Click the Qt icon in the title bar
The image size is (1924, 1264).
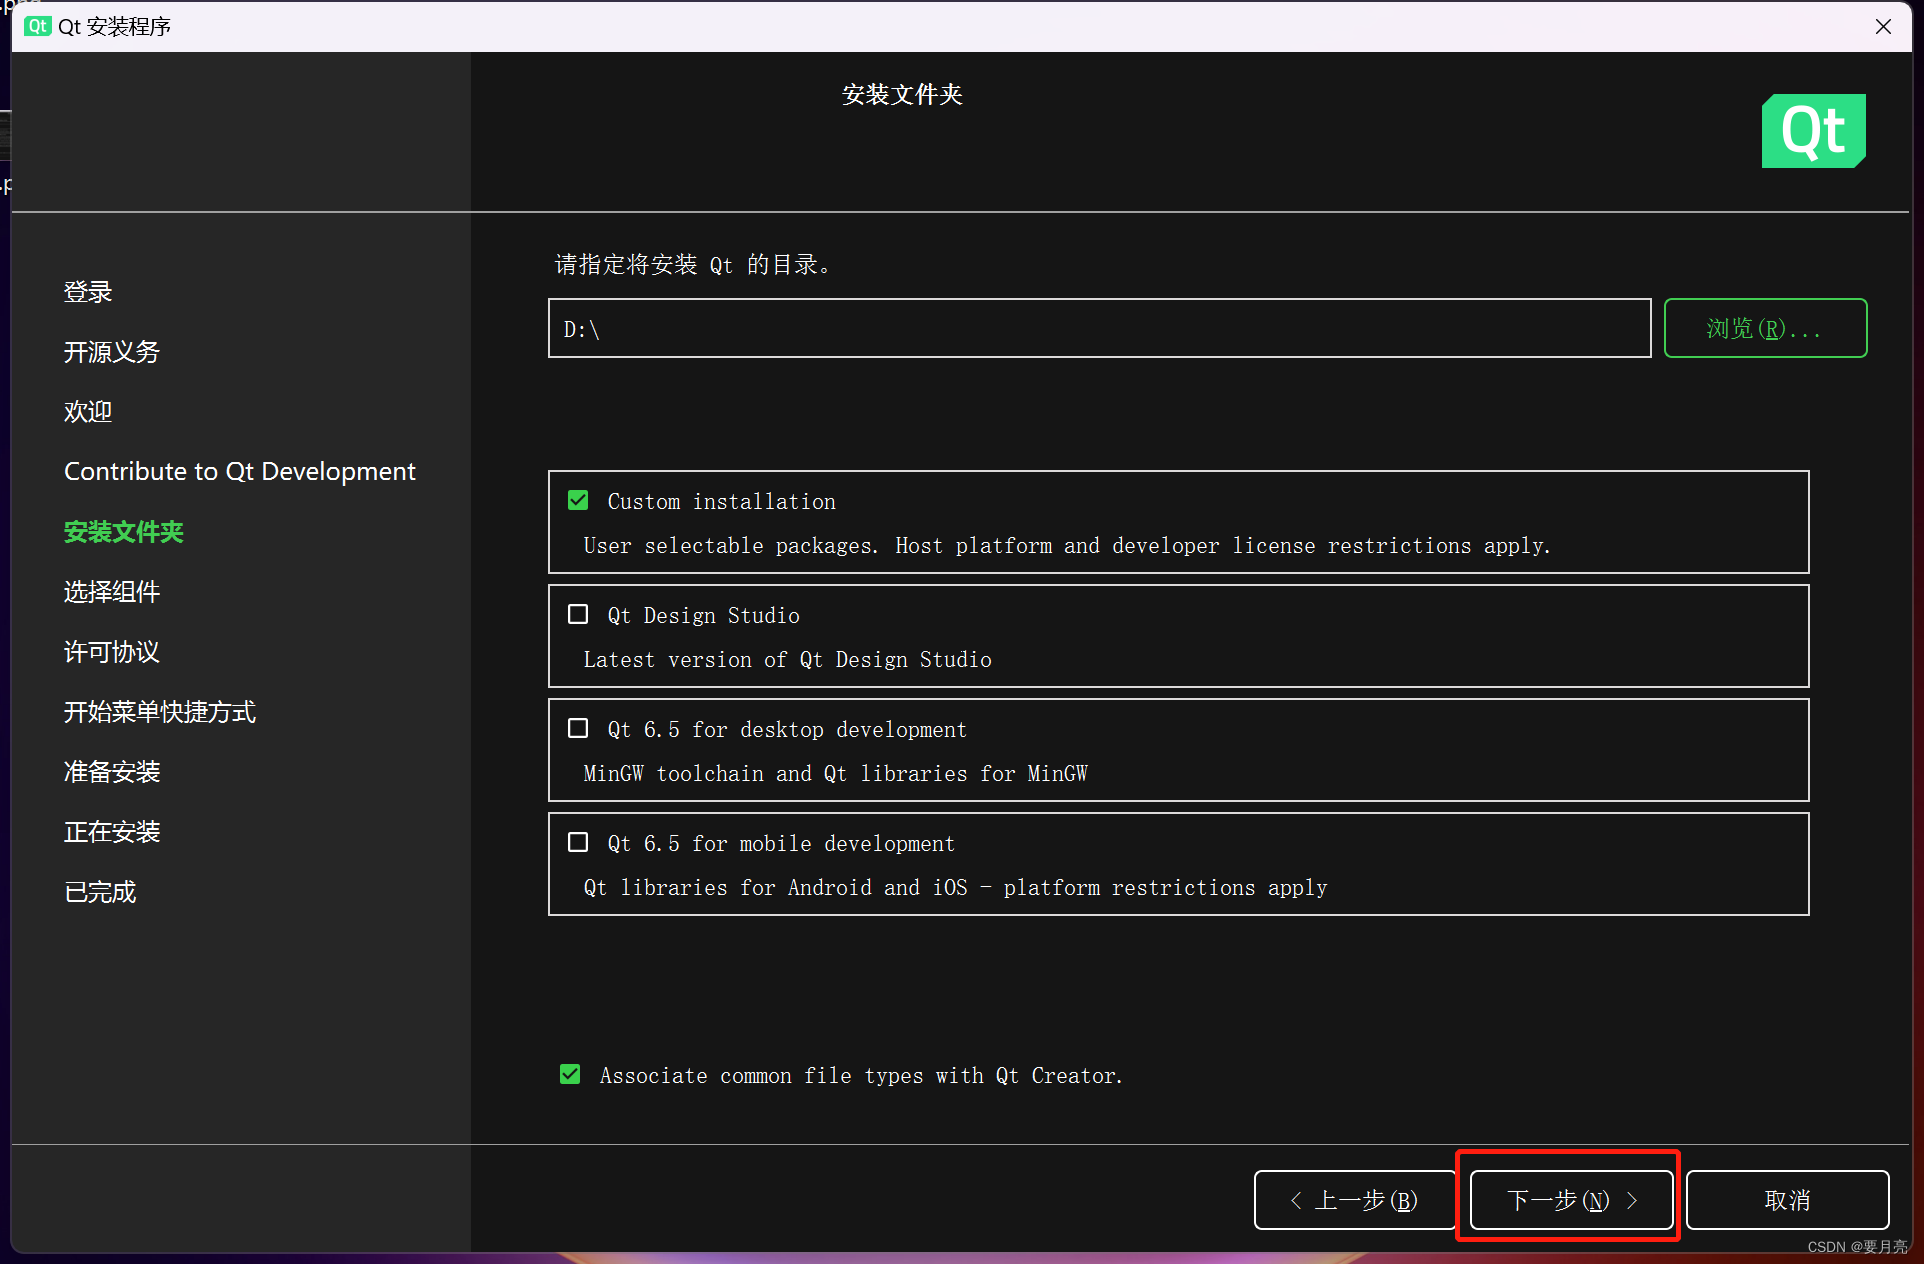[38, 26]
